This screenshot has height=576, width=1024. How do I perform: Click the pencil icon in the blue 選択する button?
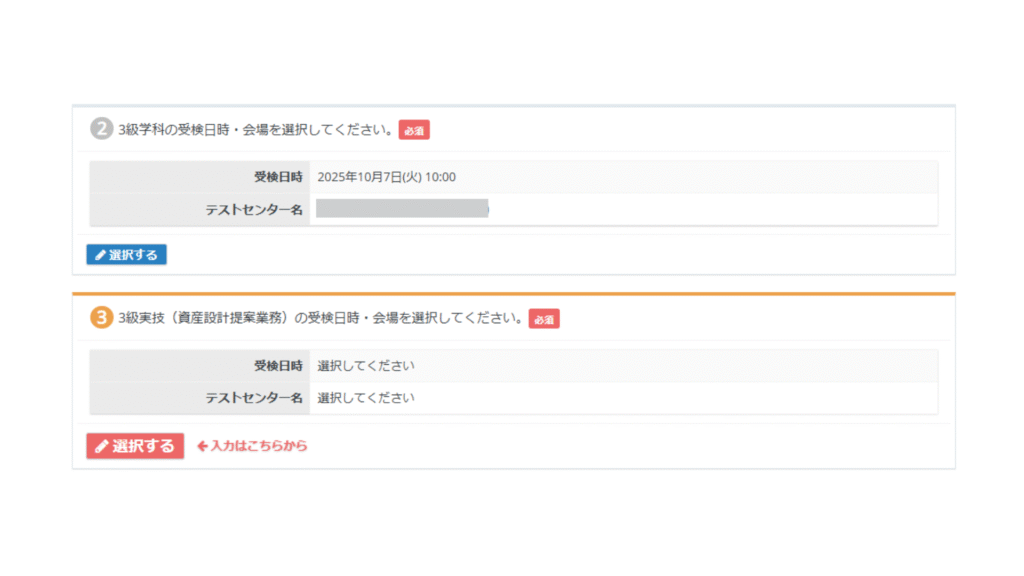[x=100, y=255]
